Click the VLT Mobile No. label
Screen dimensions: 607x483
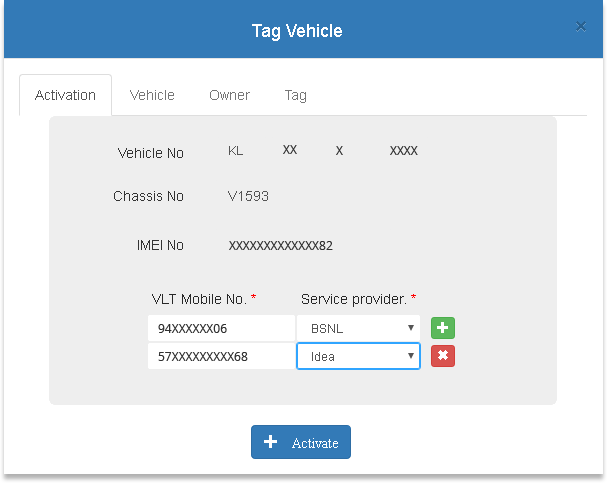coord(199,299)
